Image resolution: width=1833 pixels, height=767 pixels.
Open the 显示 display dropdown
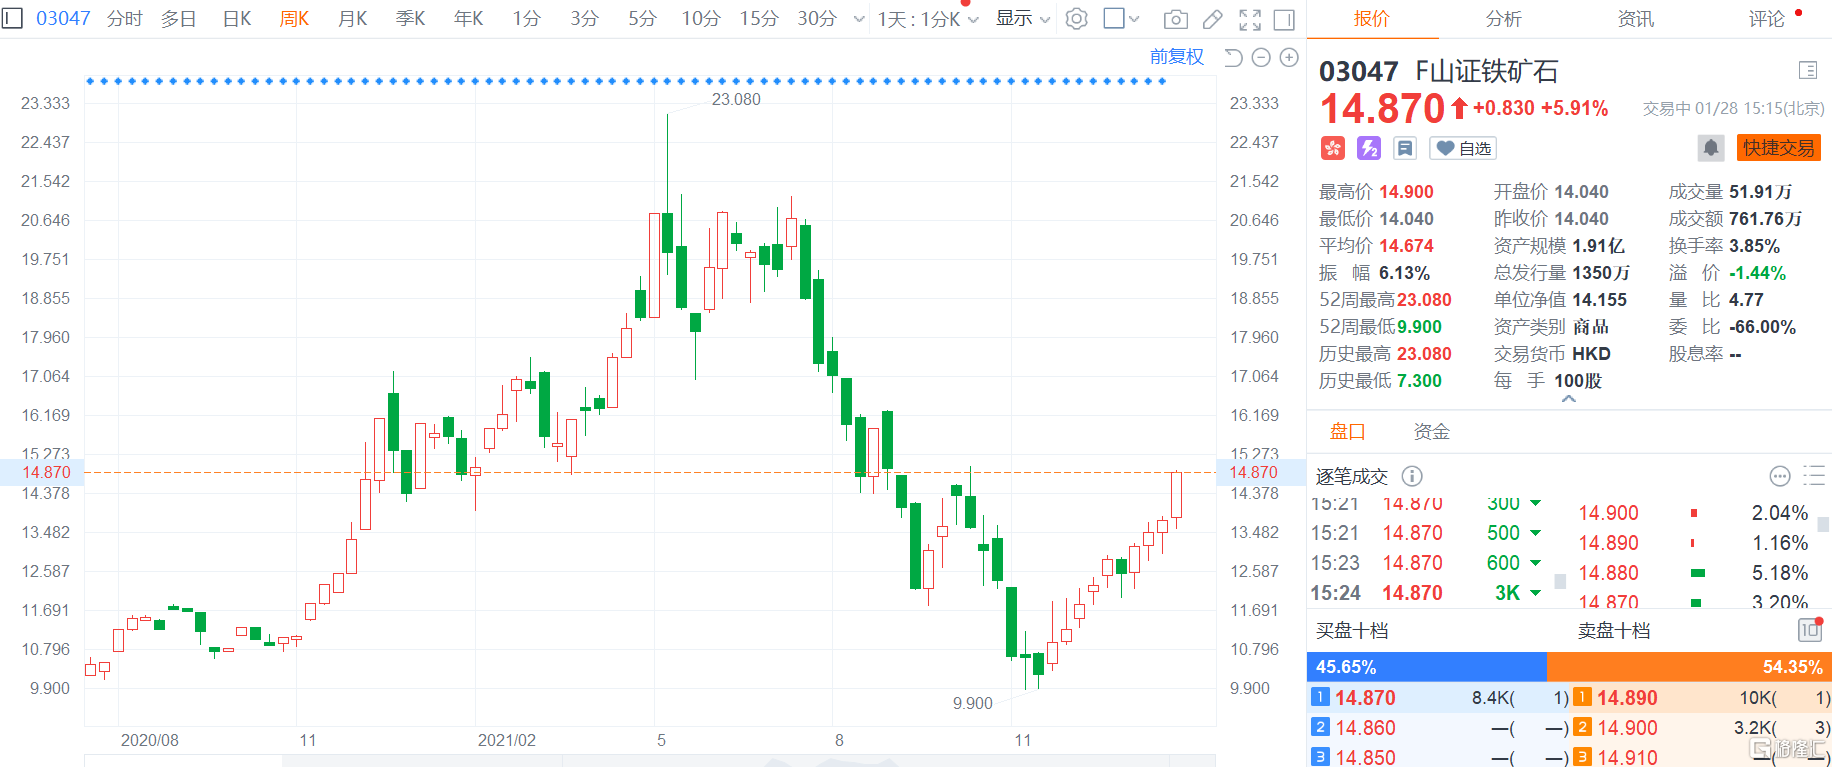coord(1022,19)
